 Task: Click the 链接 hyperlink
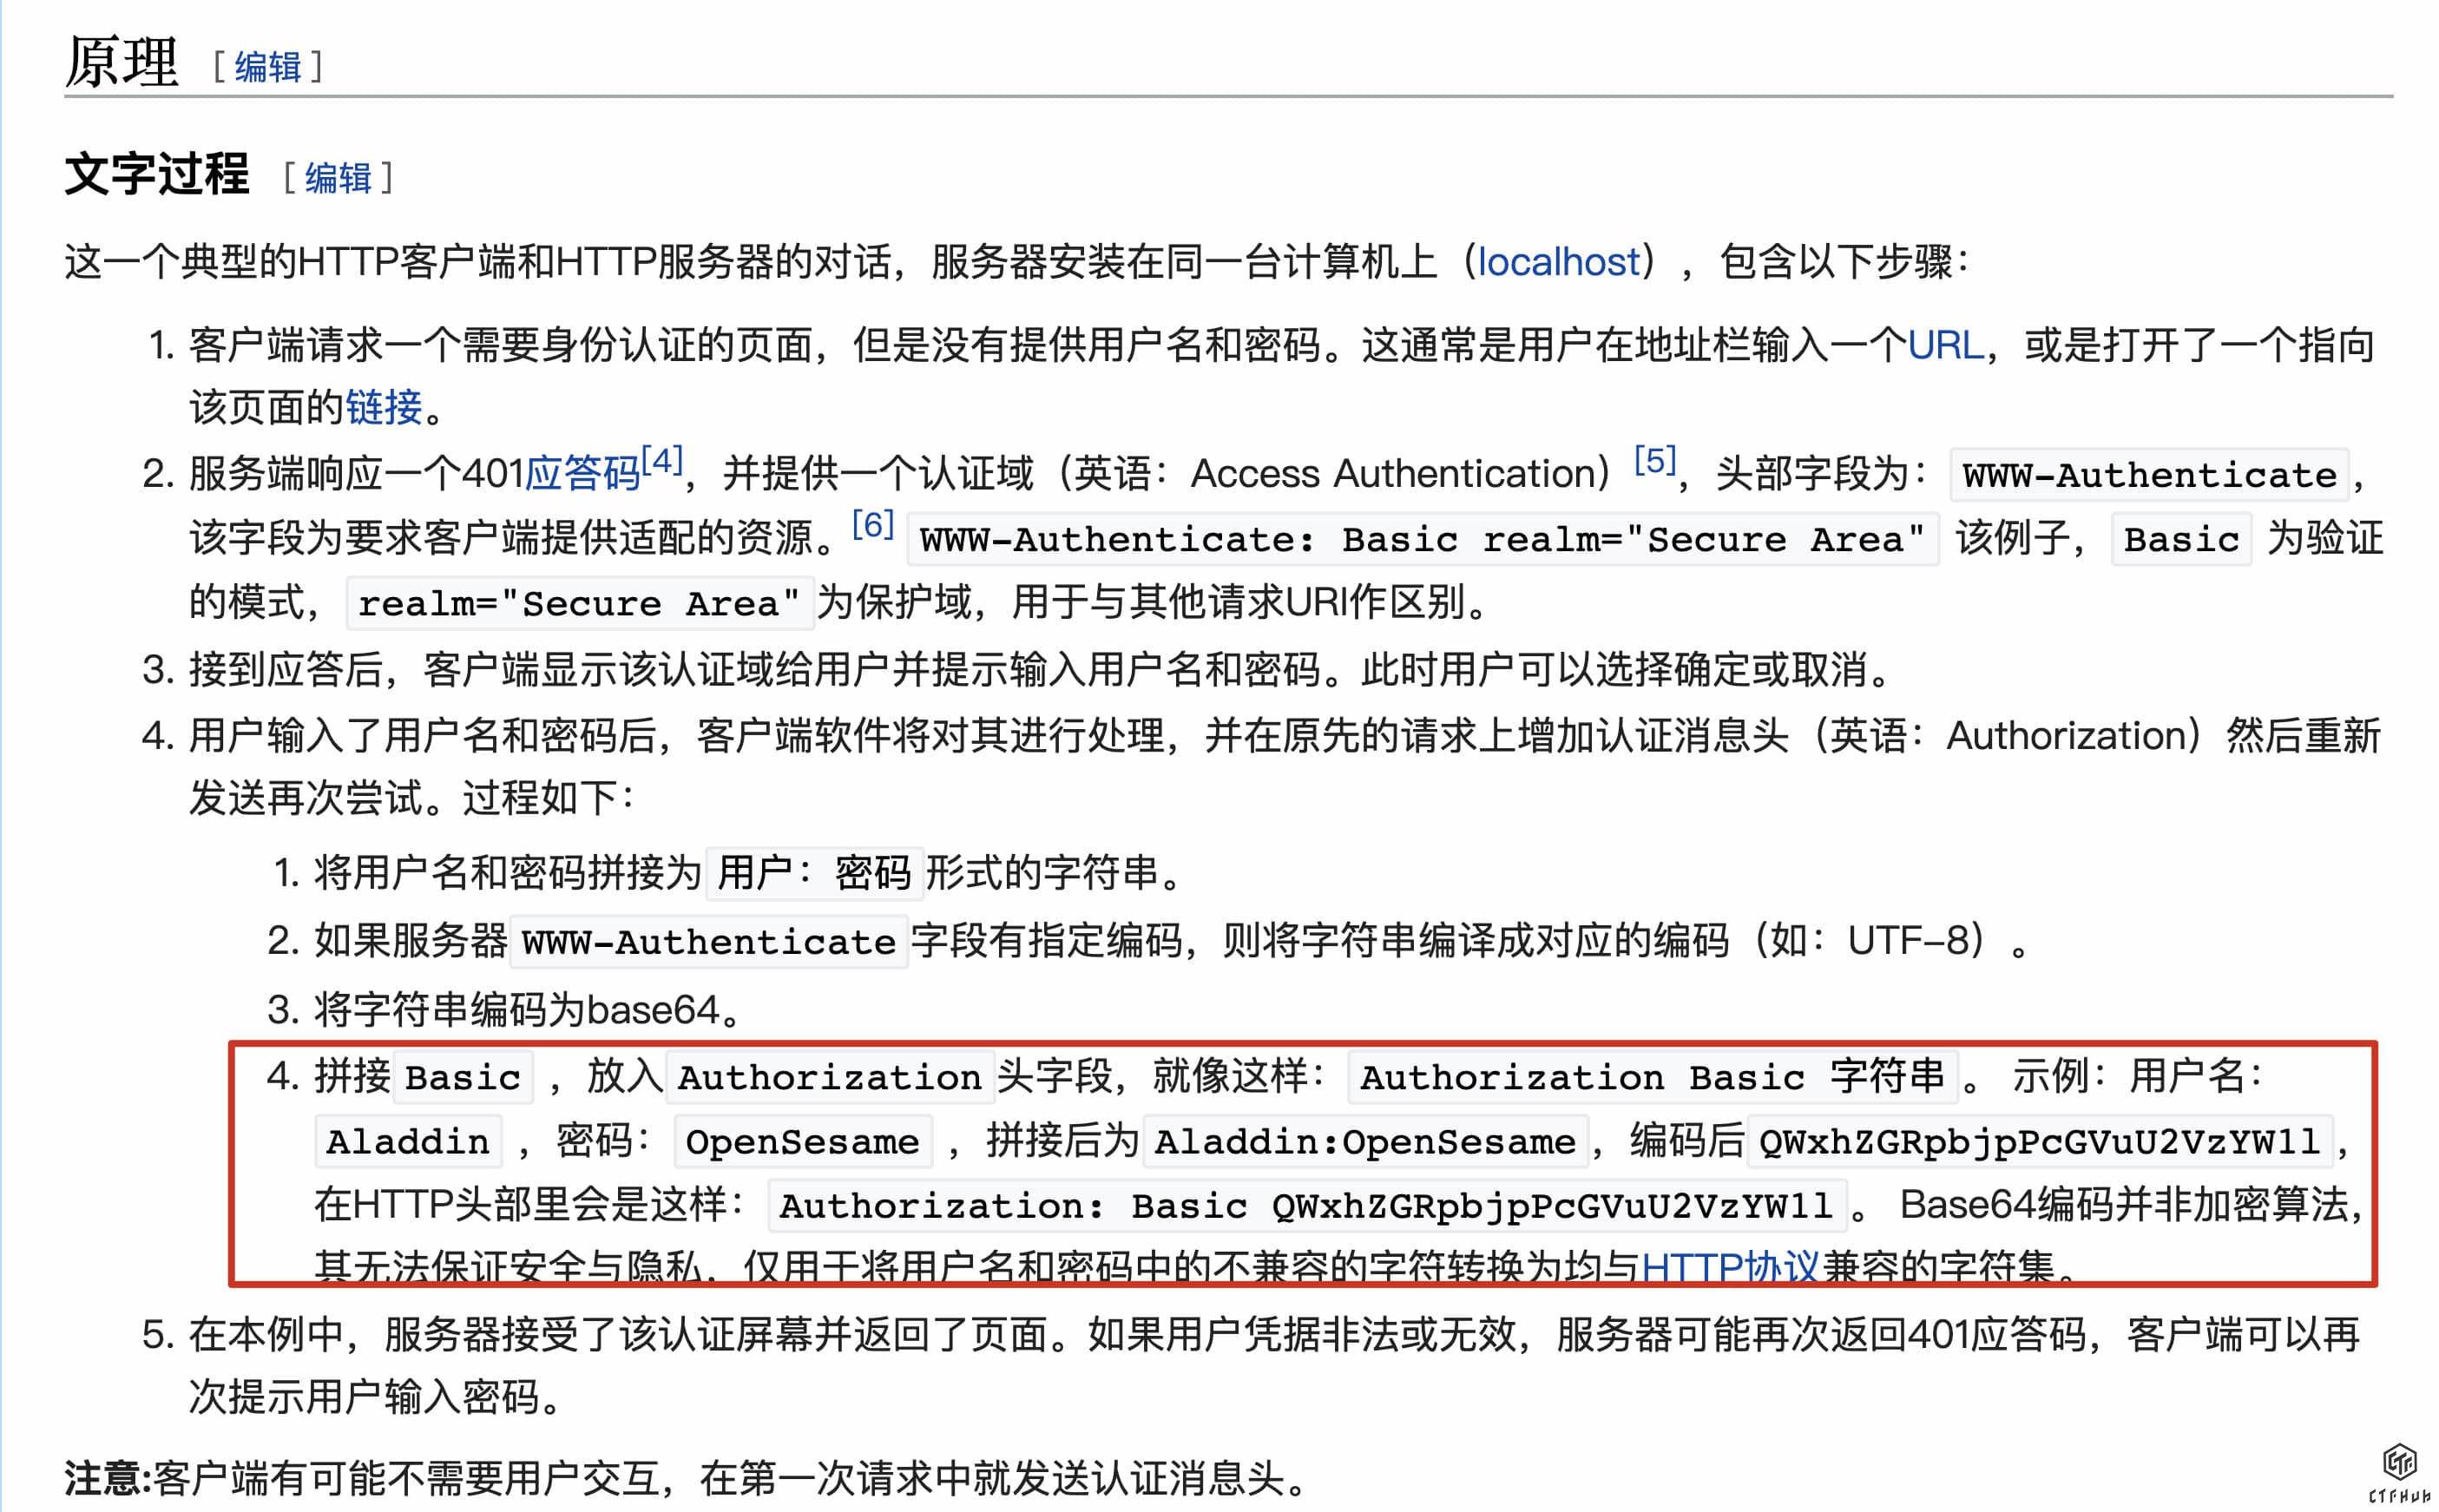pos(383,407)
